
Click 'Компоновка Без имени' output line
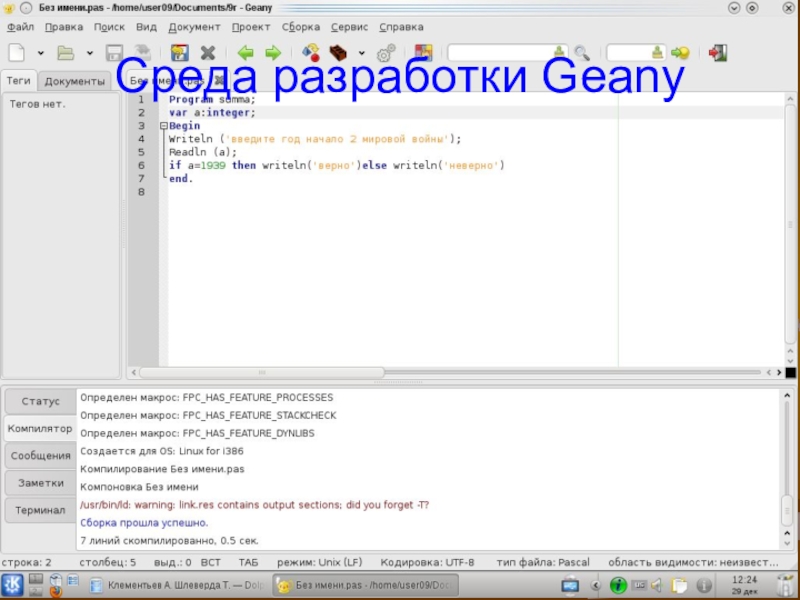point(139,487)
